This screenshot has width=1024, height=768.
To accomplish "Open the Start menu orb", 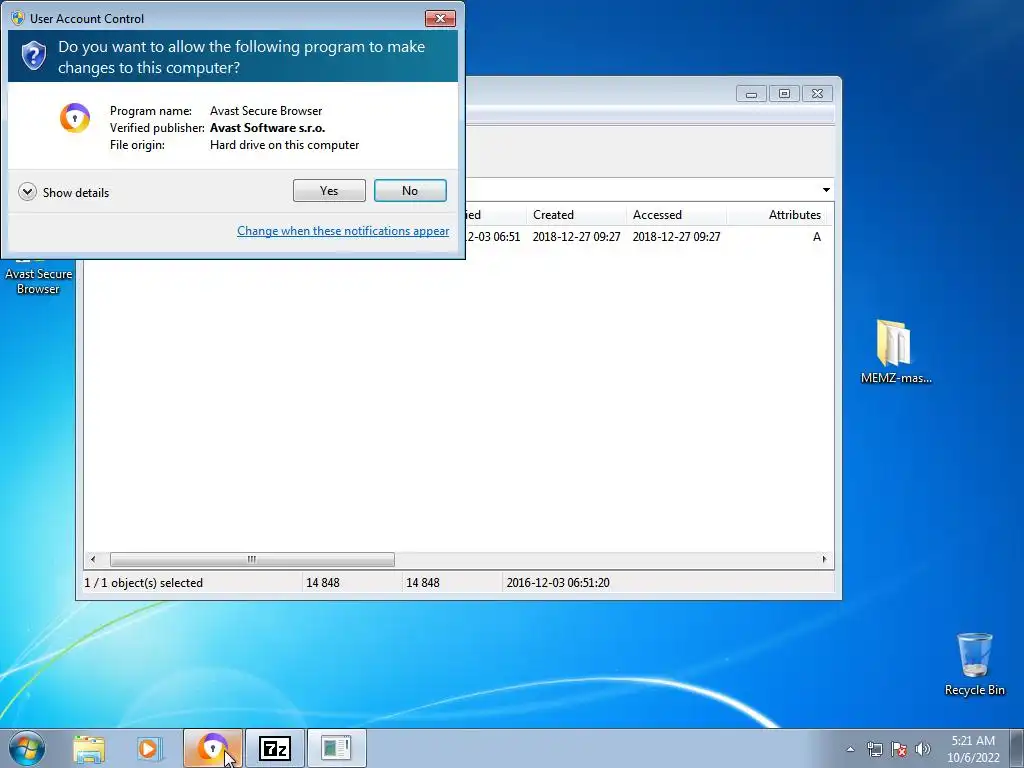I will tap(27, 748).
